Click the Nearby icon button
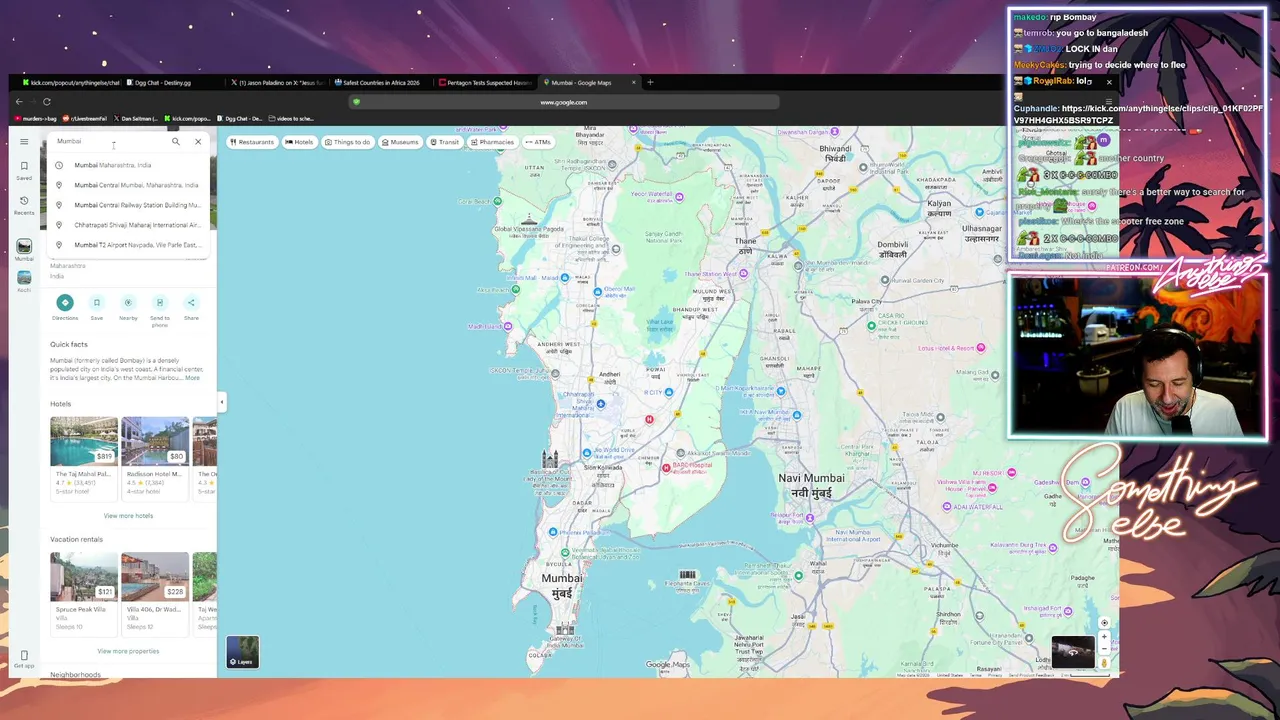1280x720 pixels. pyautogui.click(x=128, y=303)
